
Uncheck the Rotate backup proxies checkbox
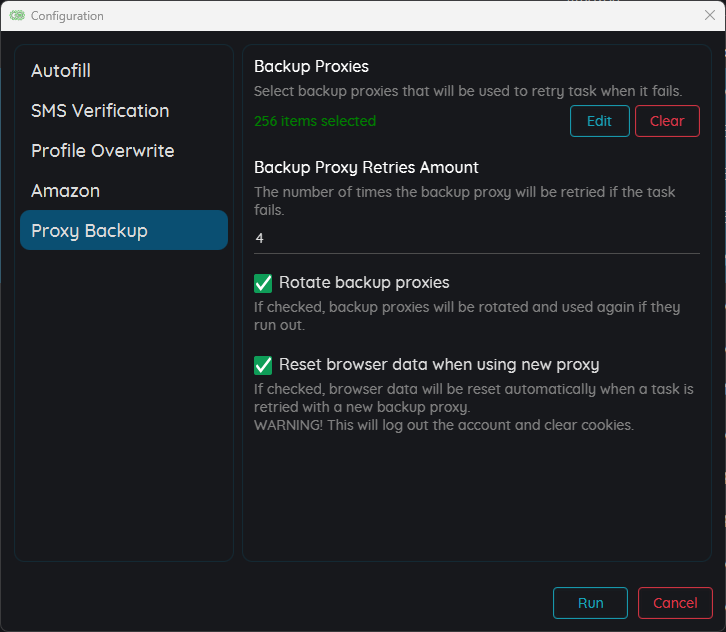pos(263,283)
